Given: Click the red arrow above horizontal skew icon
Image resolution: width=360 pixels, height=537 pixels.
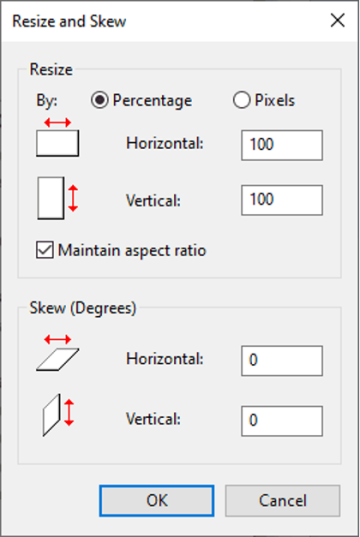Looking at the screenshot, I should pos(58,340).
